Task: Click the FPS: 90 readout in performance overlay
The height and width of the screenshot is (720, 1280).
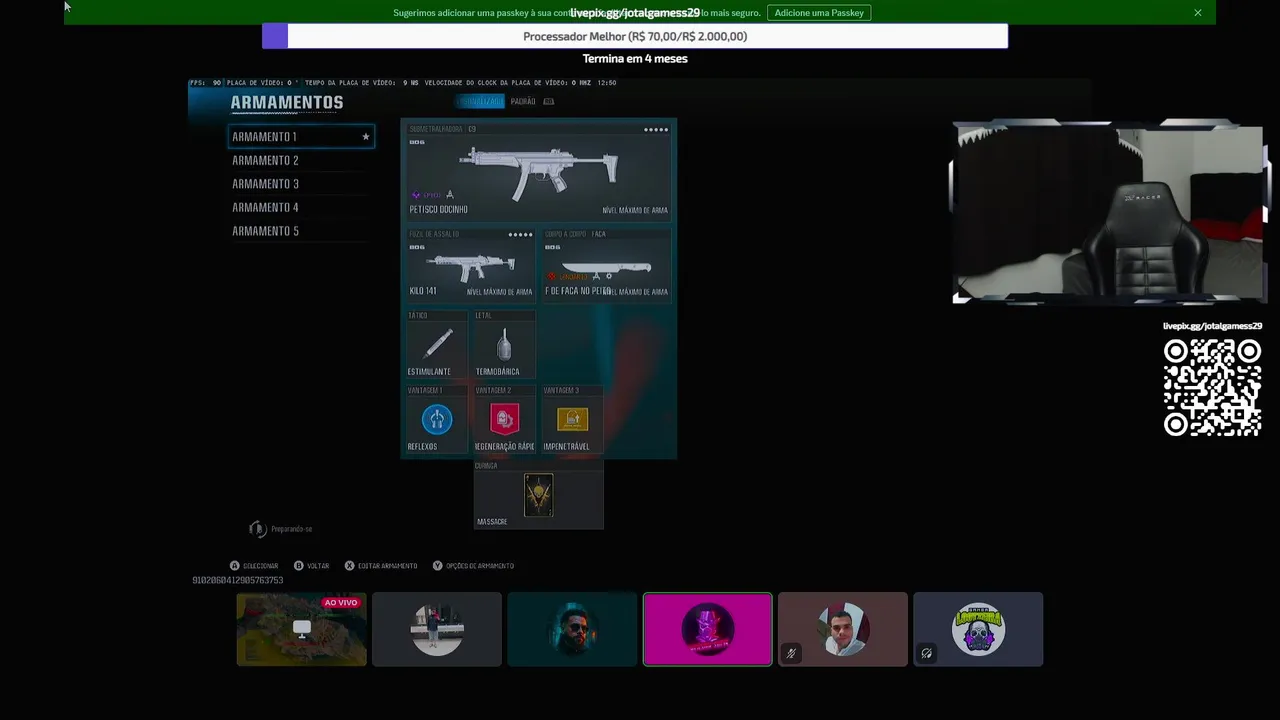Action: (x=205, y=83)
